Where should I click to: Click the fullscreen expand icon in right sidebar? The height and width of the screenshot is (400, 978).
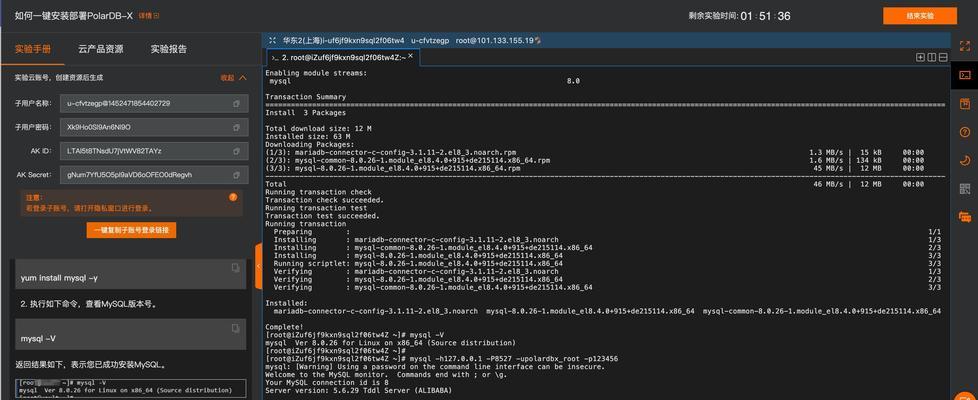point(965,46)
